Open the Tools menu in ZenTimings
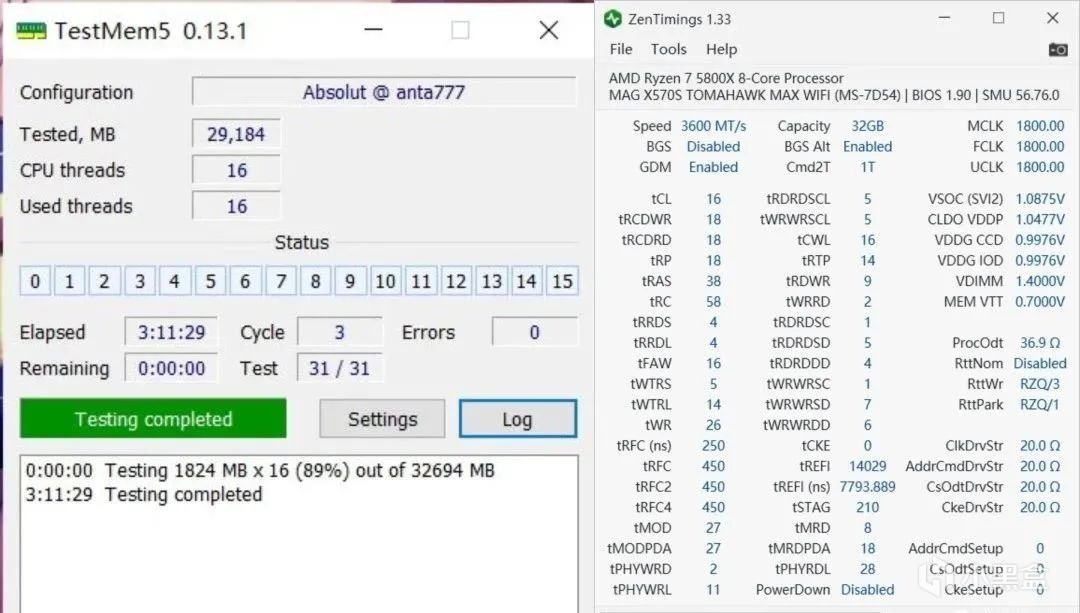1080x613 pixels. 669,50
